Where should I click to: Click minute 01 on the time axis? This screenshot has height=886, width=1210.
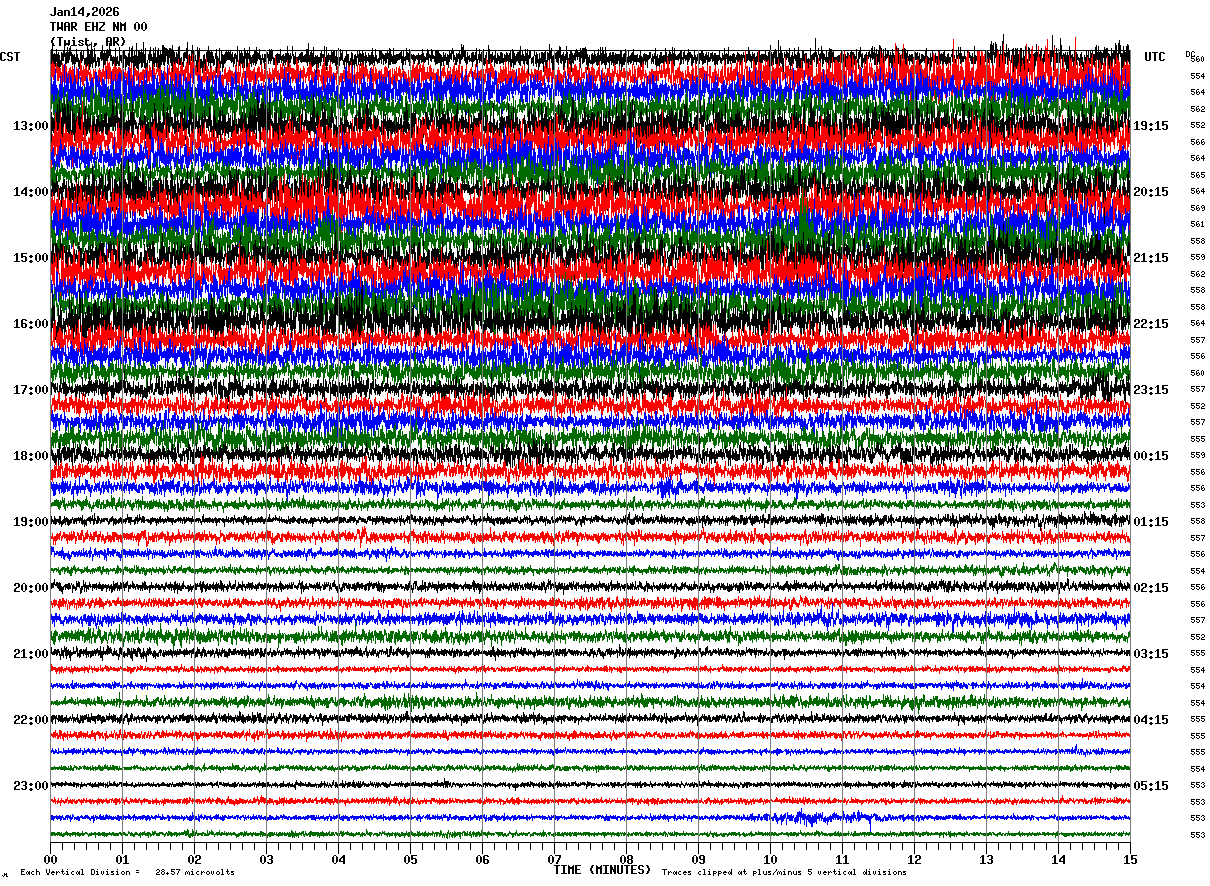[122, 859]
